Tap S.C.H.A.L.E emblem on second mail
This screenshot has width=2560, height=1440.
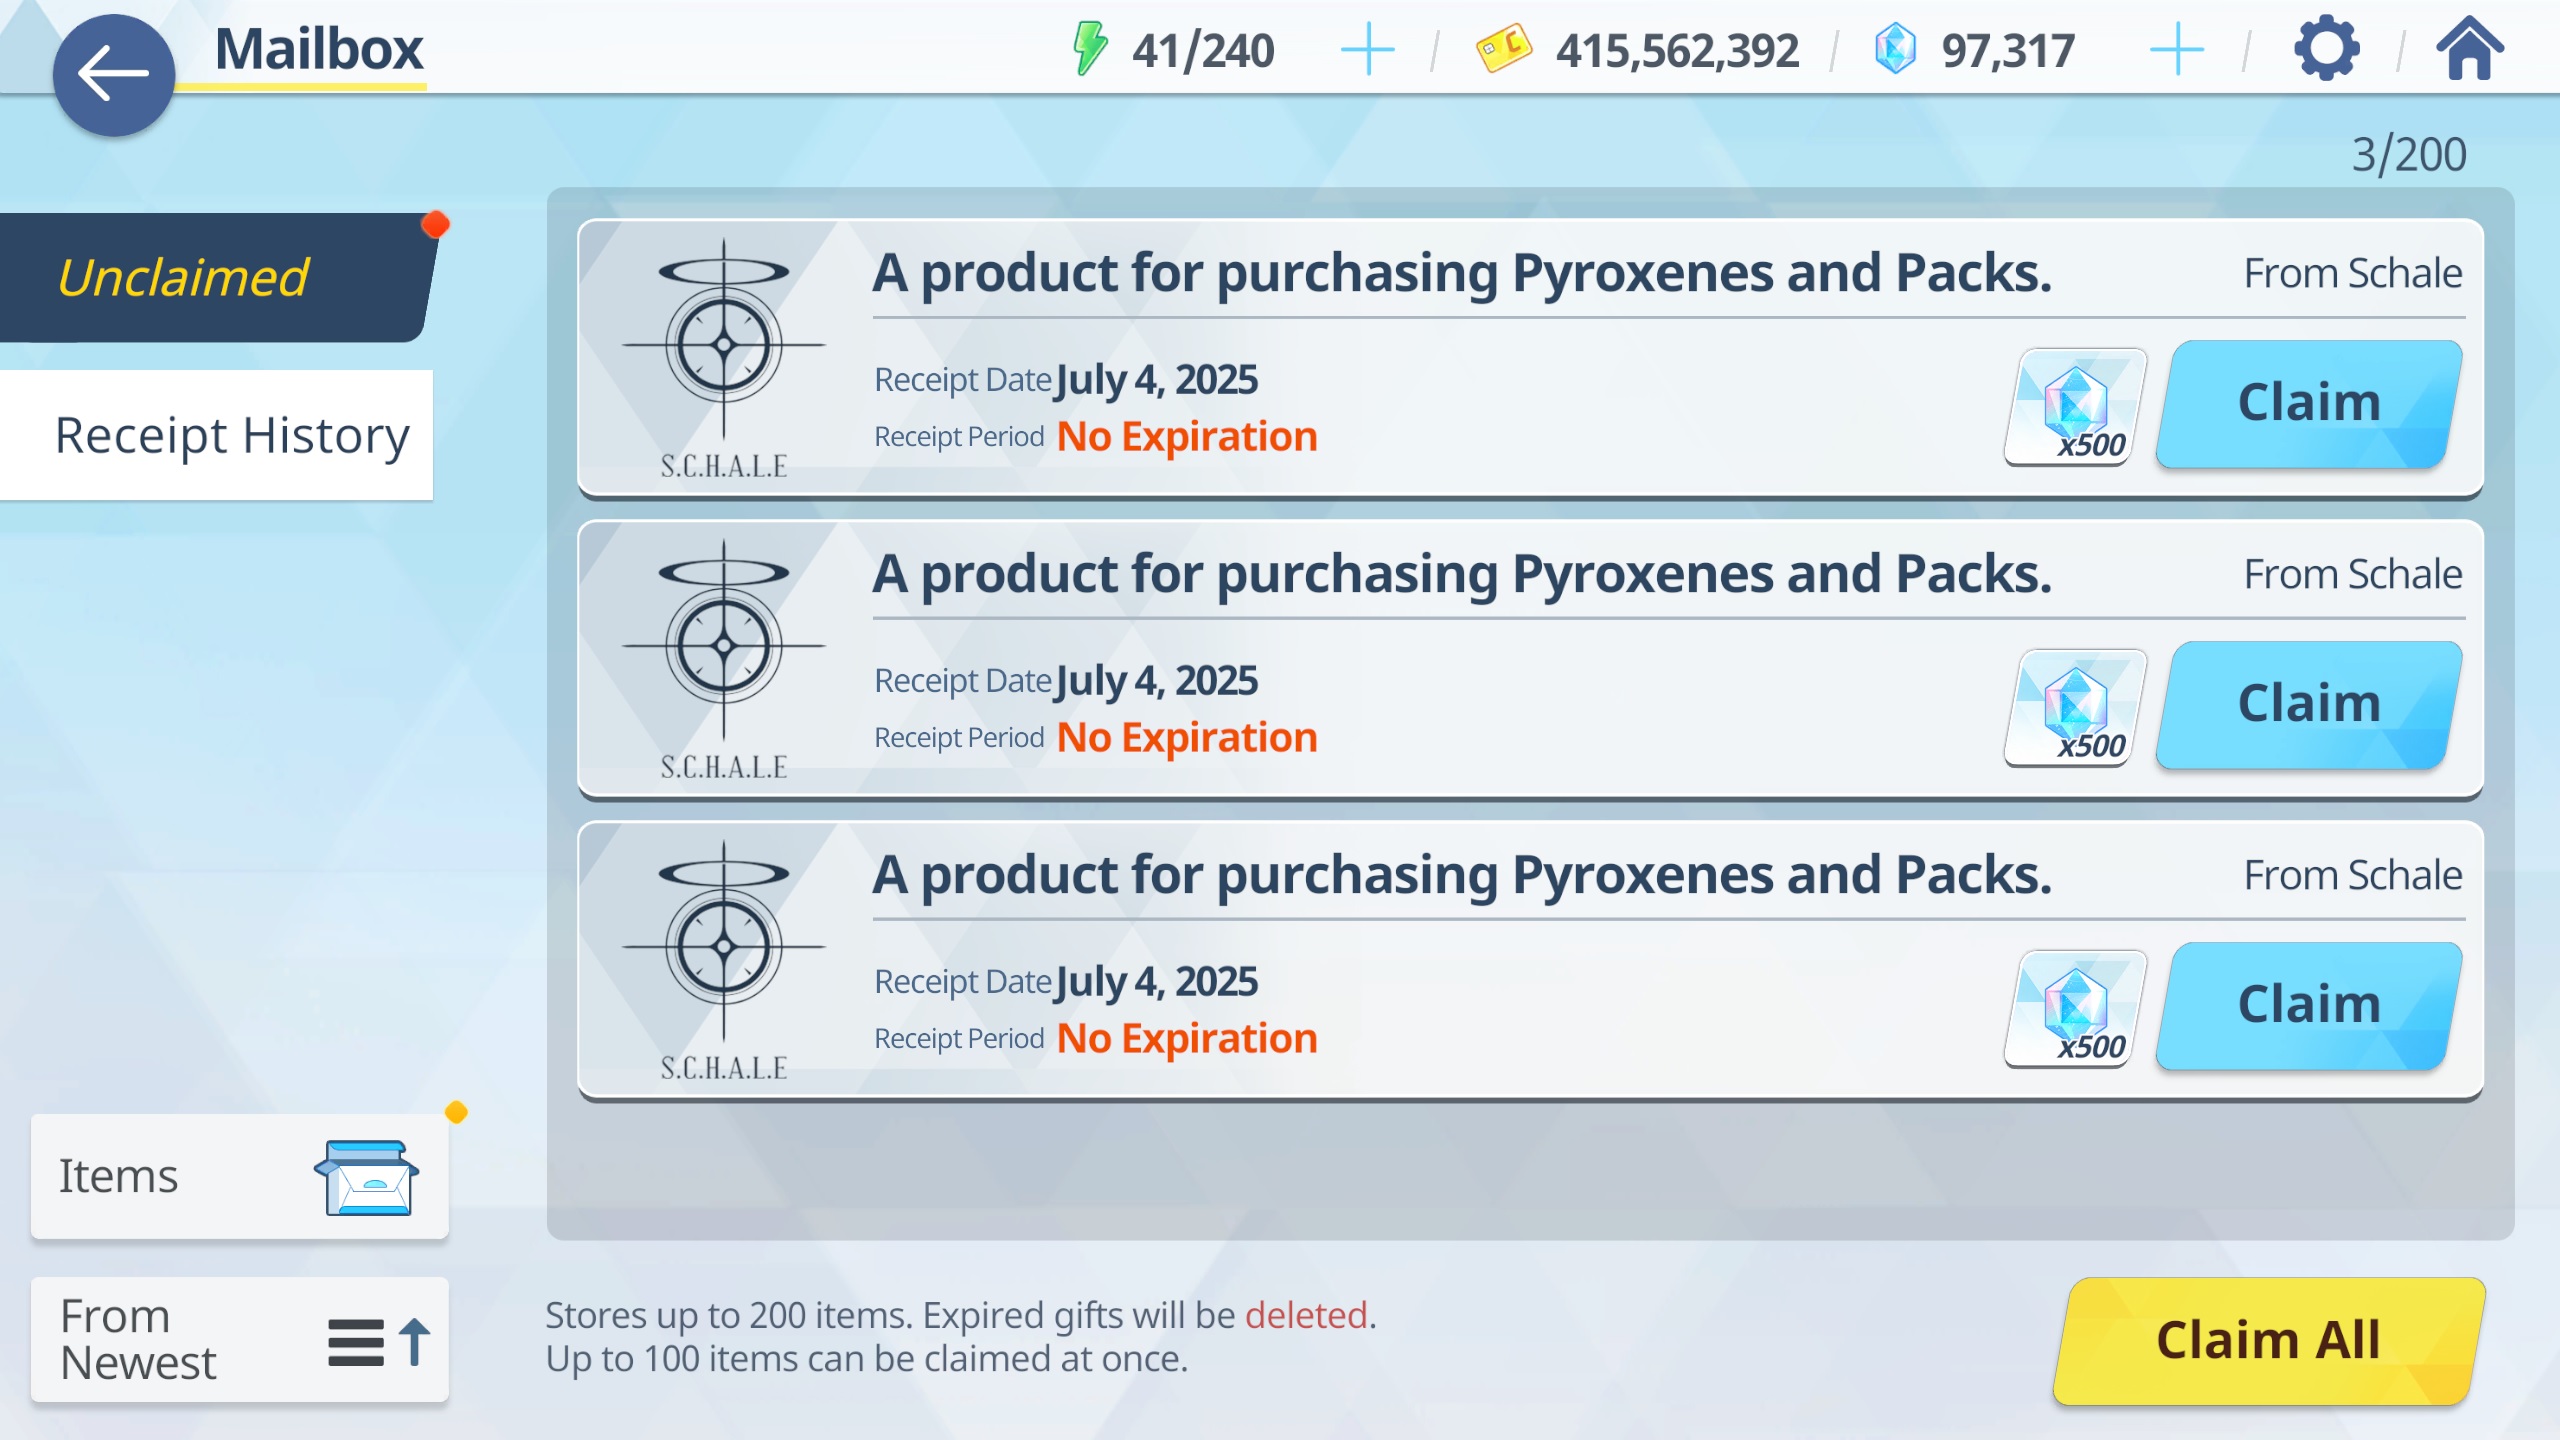pos(724,659)
